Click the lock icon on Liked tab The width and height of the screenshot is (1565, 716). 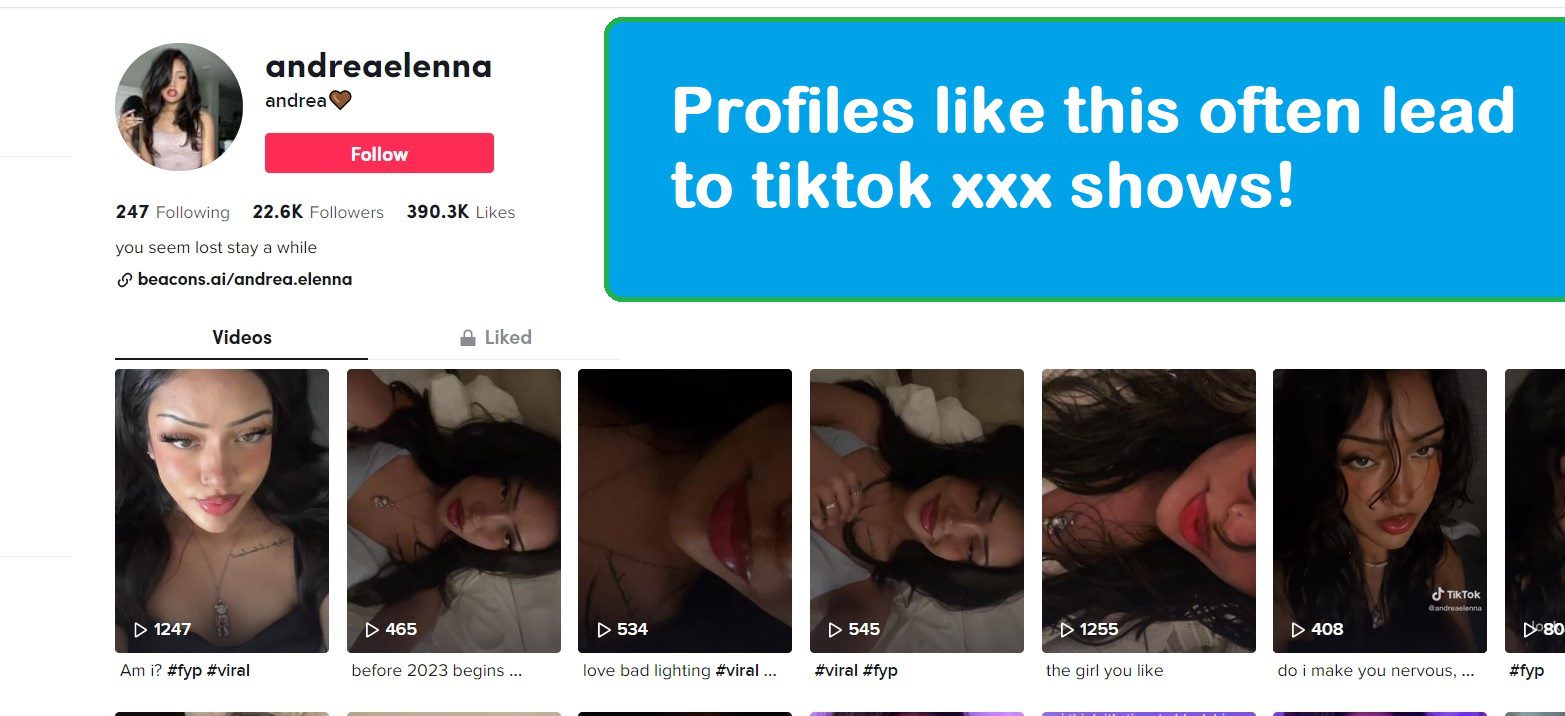click(467, 338)
